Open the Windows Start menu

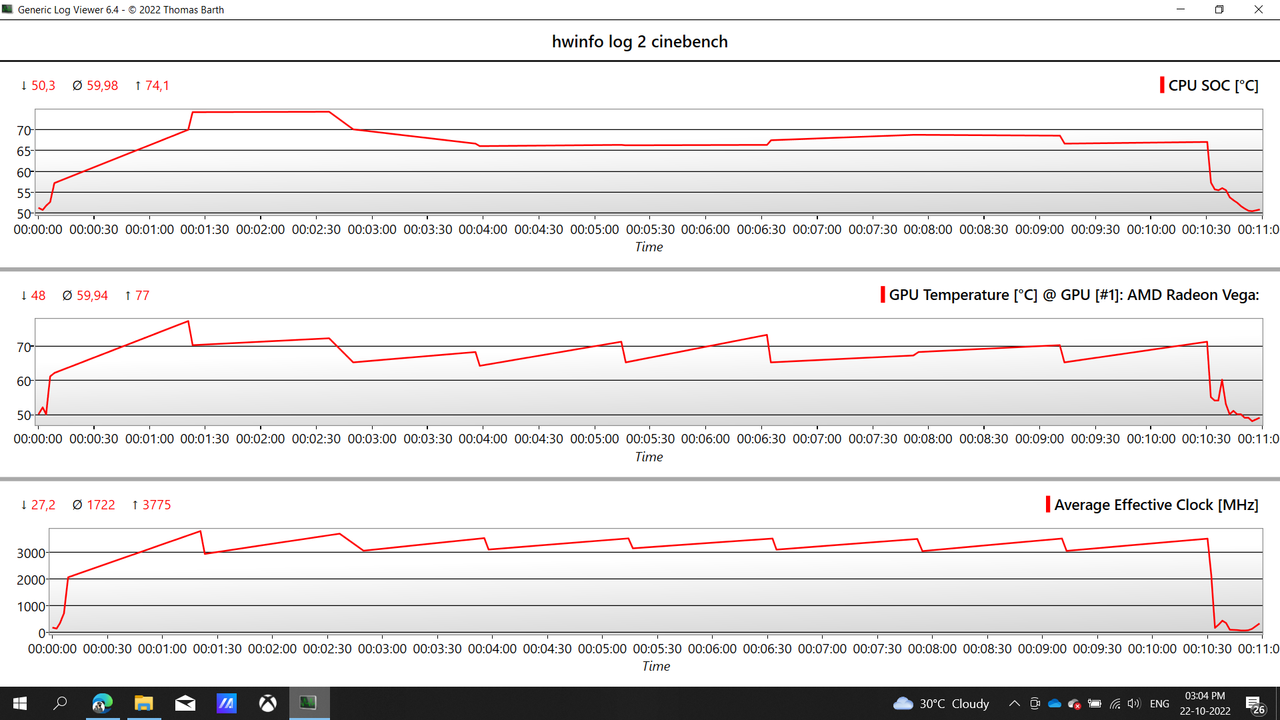click(18, 703)
